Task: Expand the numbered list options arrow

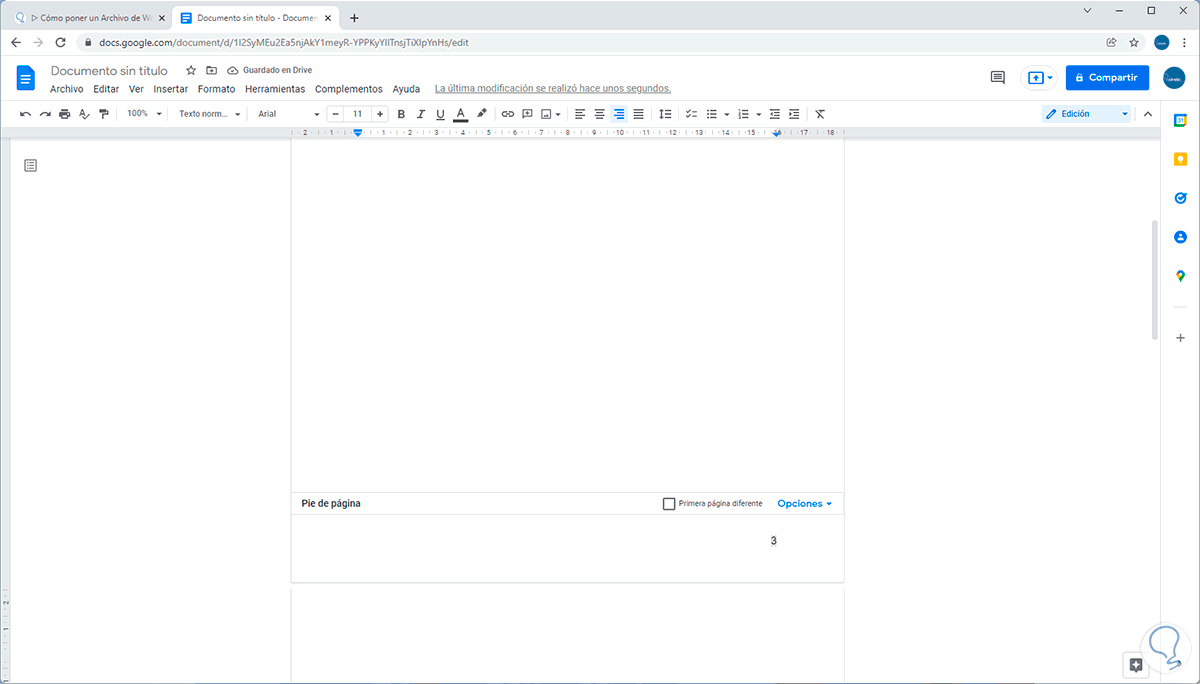Action: point(759,114)
